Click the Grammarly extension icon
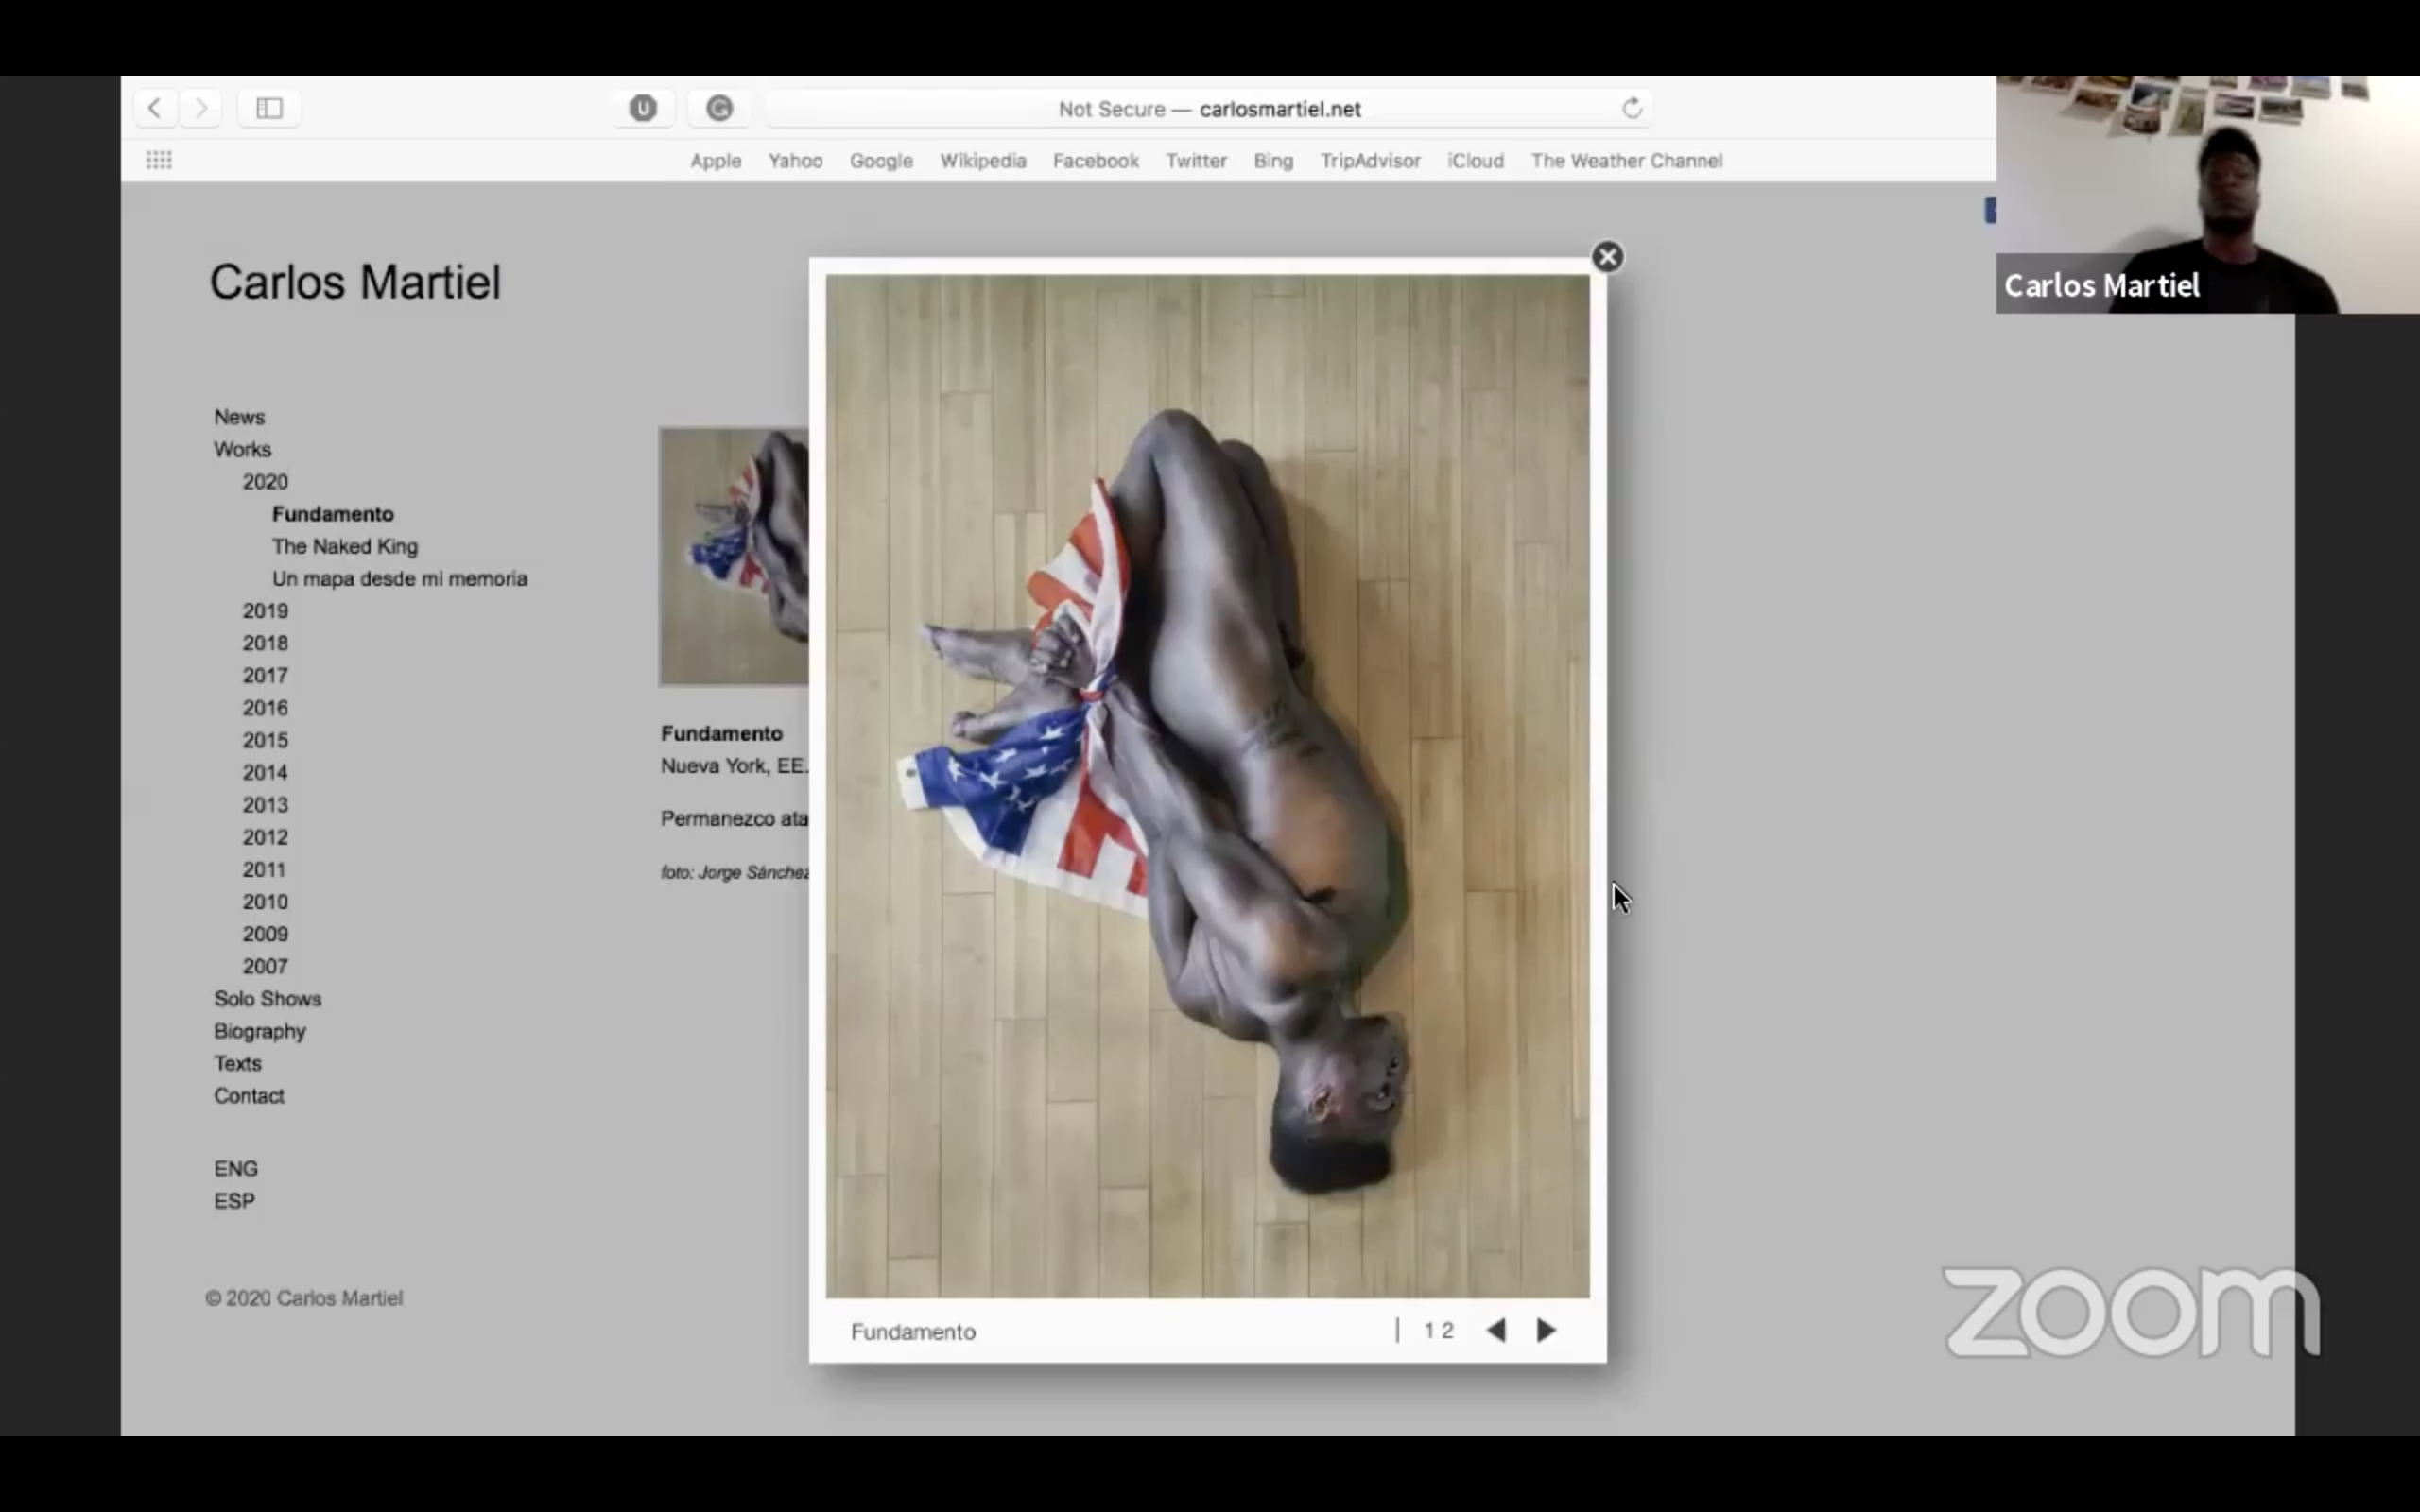The height and width of the screenshot is (1512, 2420). pyautogui.click(x=719, y=108)
